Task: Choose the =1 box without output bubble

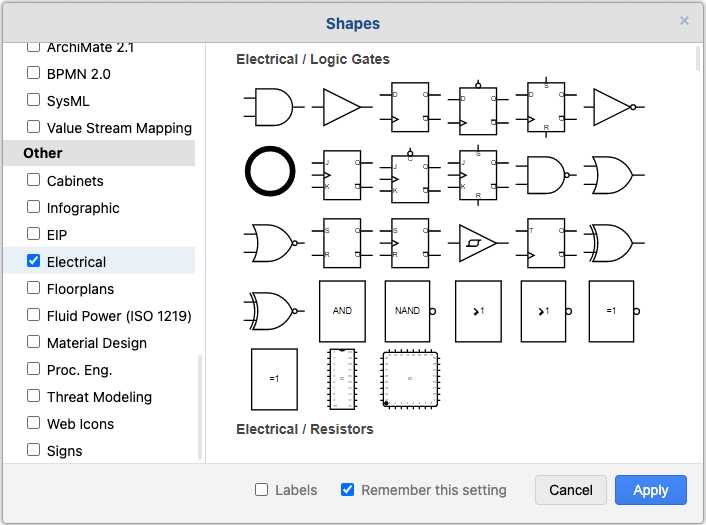Action: [274, 379]
